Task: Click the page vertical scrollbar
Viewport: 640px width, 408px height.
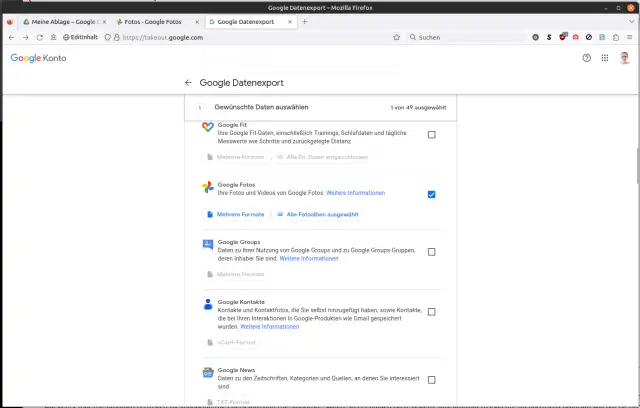Action: 637,166
